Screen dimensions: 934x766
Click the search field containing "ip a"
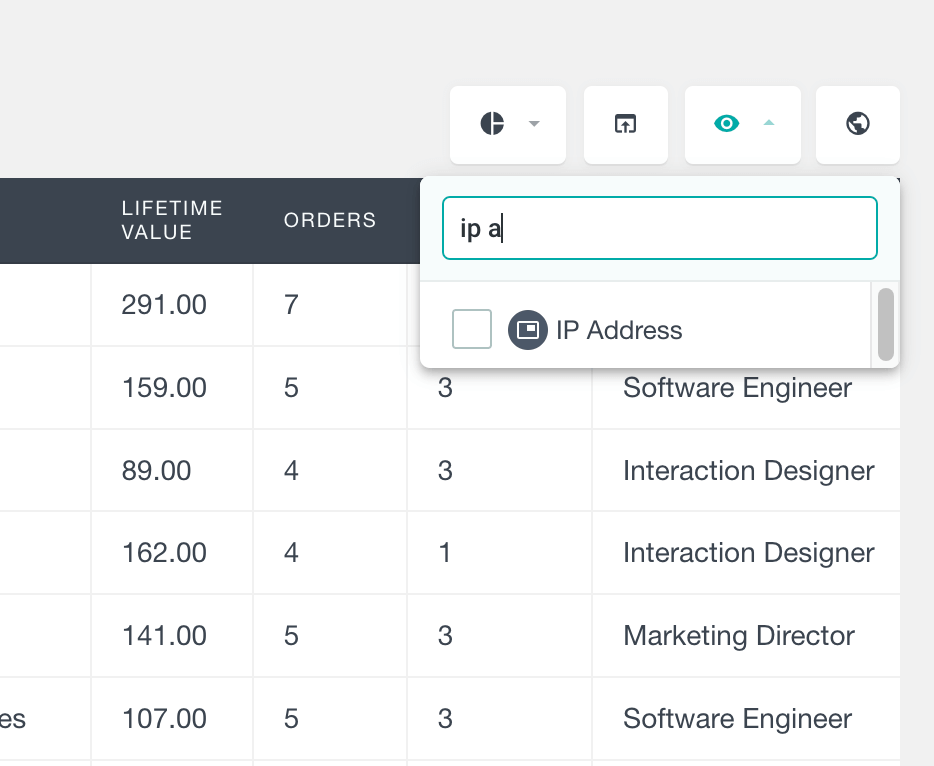point(660,228)
